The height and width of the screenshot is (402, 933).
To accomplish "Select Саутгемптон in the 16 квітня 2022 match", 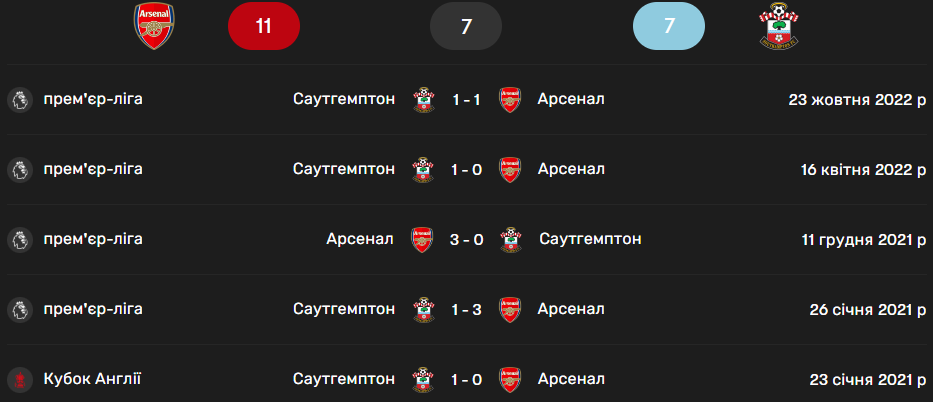I will [x=344, y=169].
